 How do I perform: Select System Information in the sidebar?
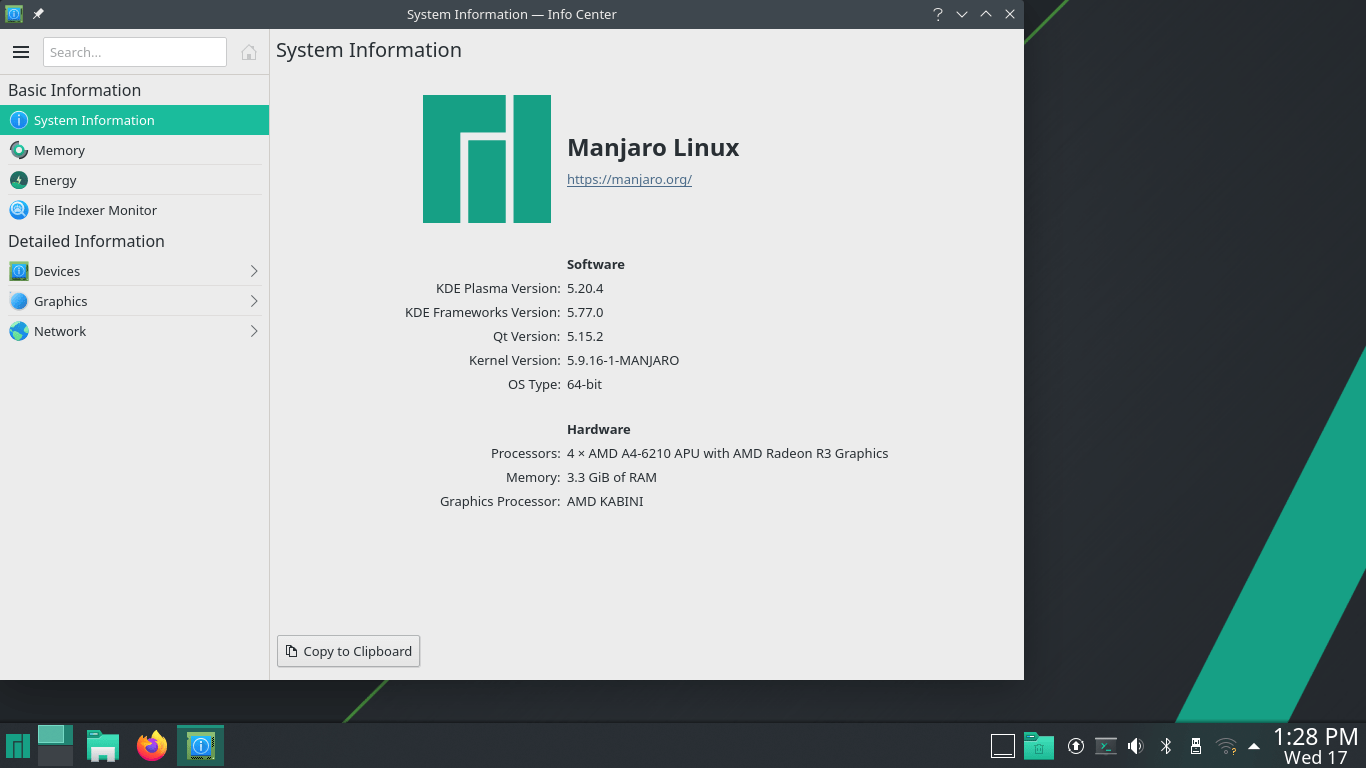tap(134, 120)
